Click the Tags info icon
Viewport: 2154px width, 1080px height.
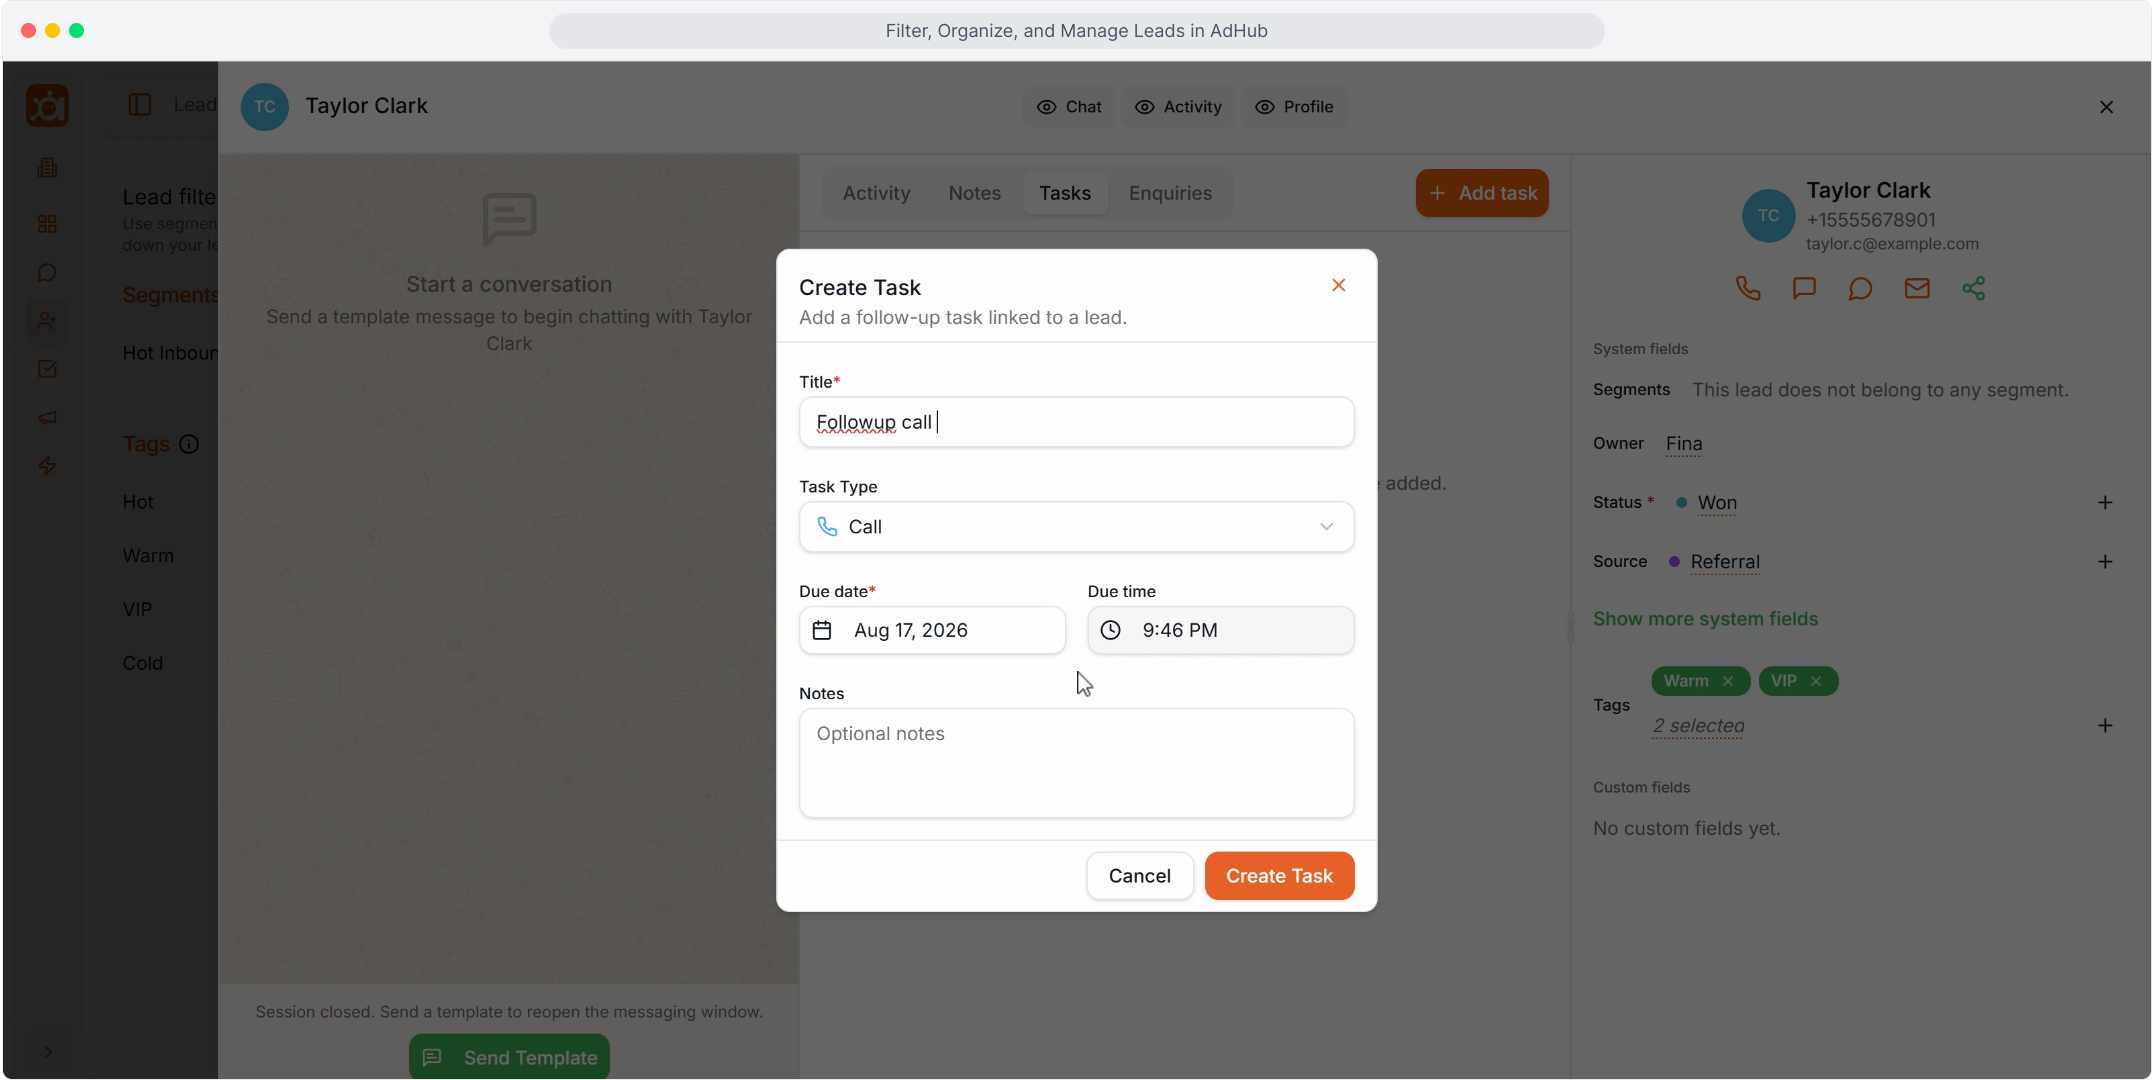coord(189,444)
